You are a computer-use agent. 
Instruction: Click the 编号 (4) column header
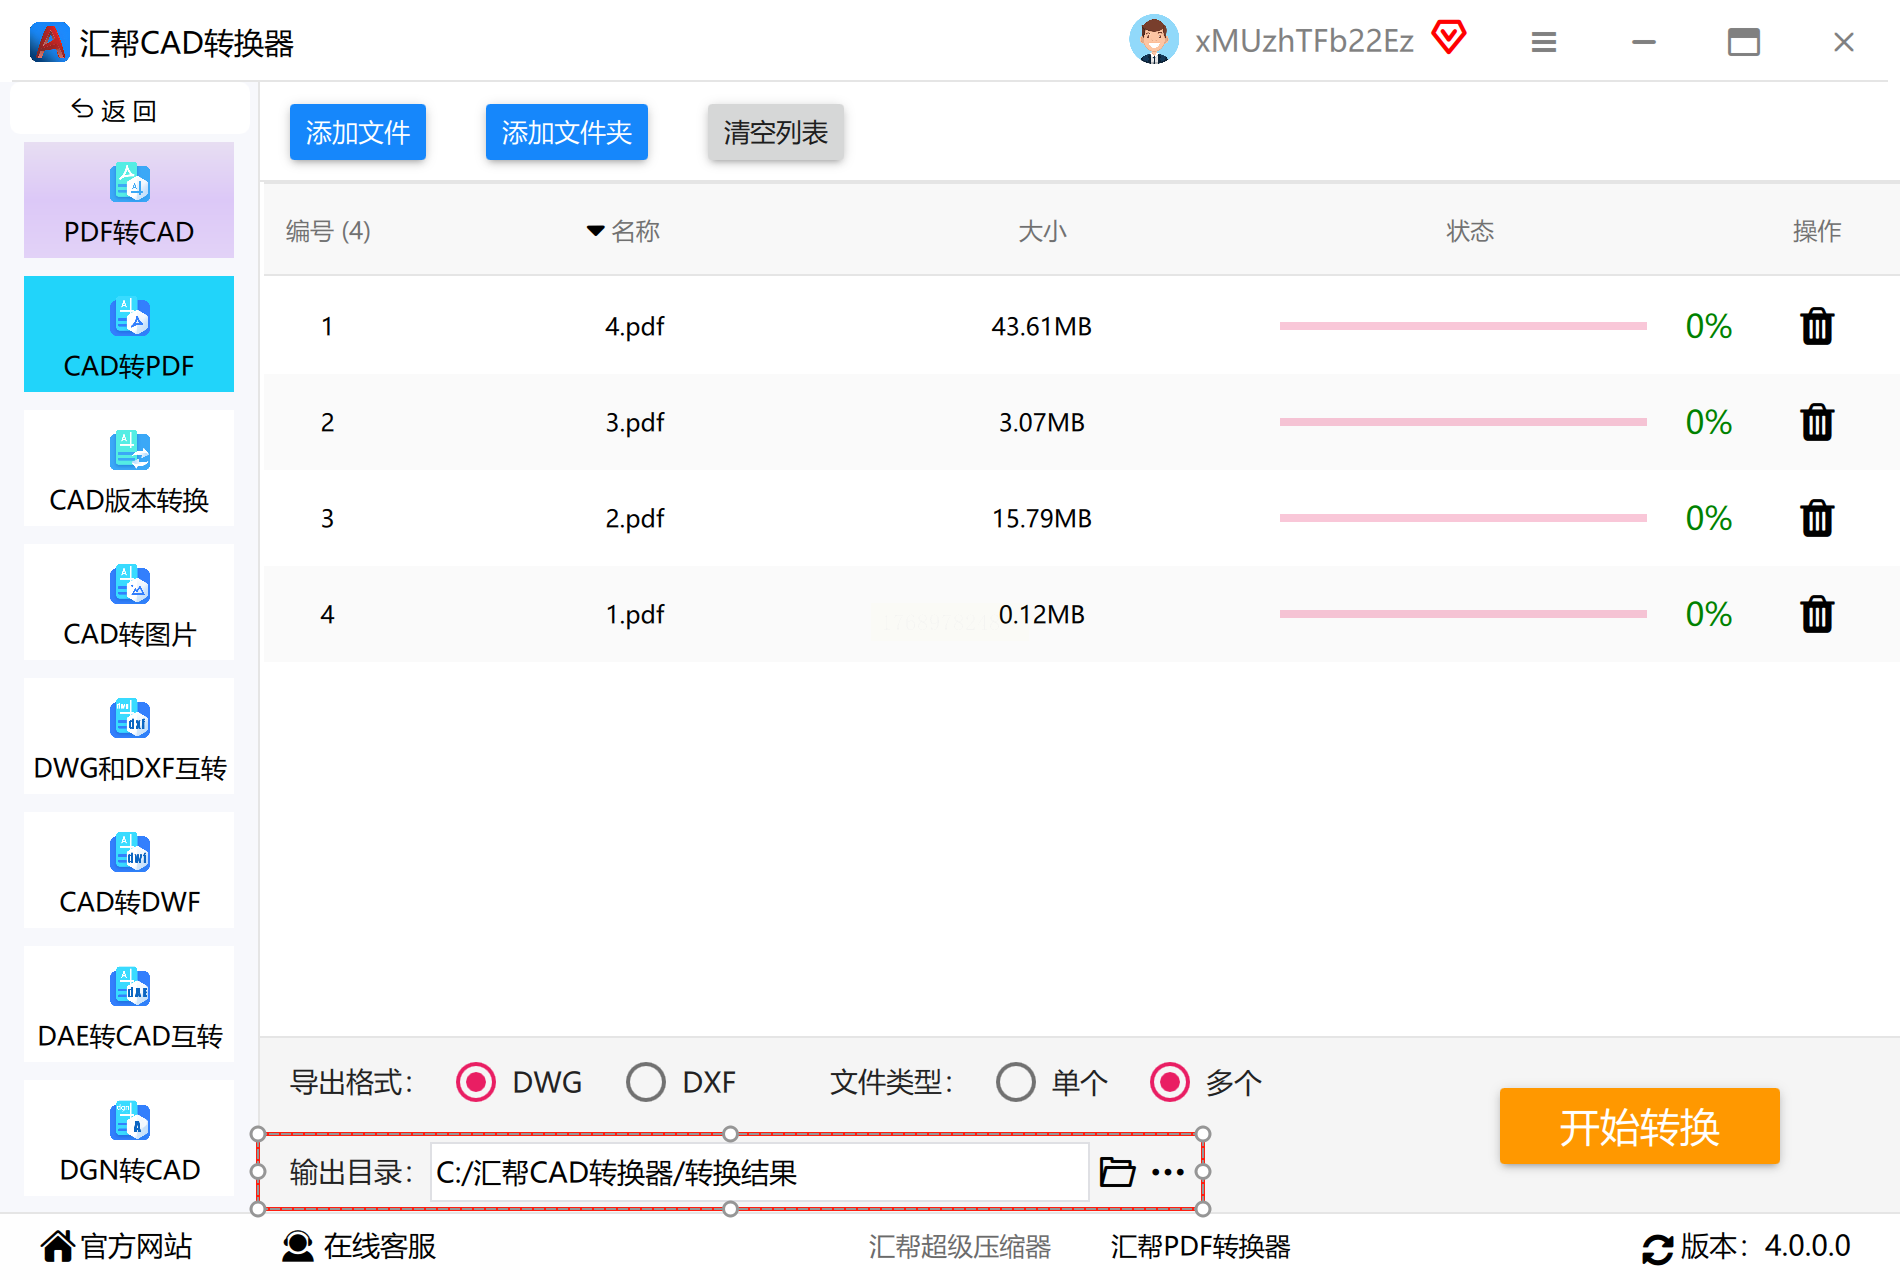tap(328, 231)
